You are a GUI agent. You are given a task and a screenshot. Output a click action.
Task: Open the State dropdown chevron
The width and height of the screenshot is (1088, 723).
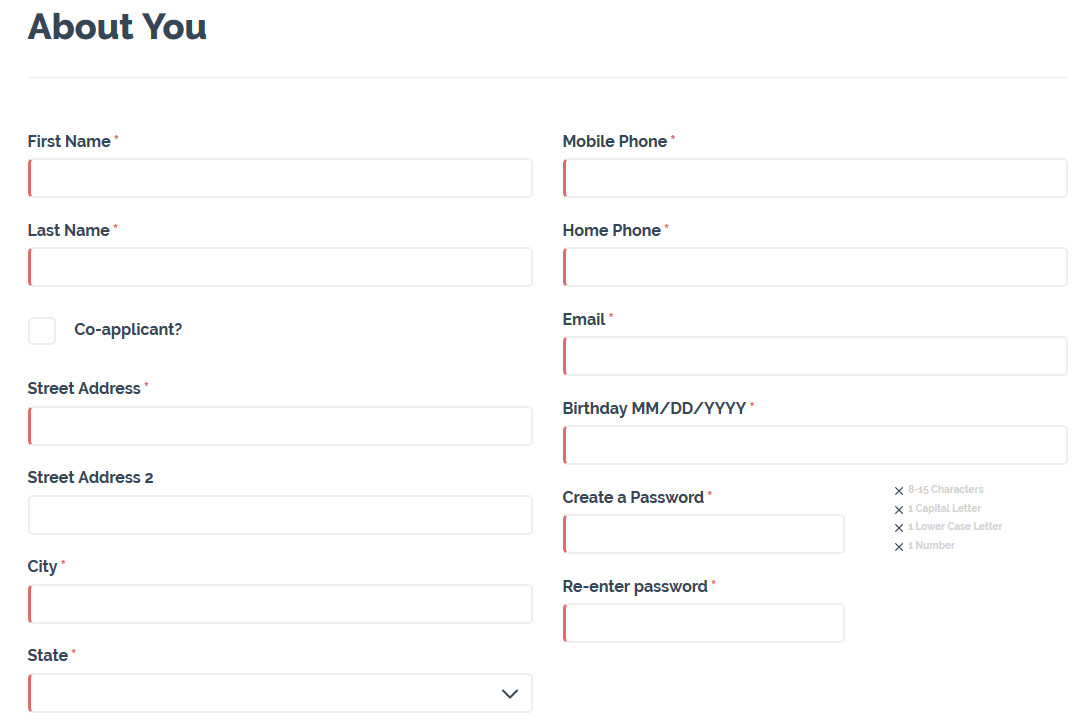[510, 693]
